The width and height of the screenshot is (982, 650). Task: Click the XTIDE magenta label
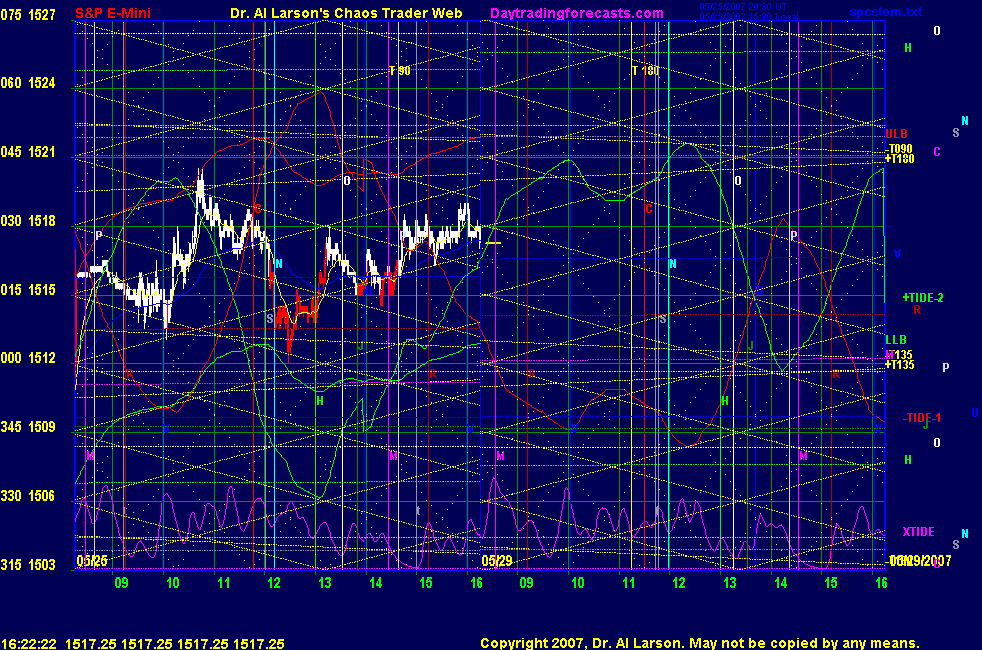(919, 532)
